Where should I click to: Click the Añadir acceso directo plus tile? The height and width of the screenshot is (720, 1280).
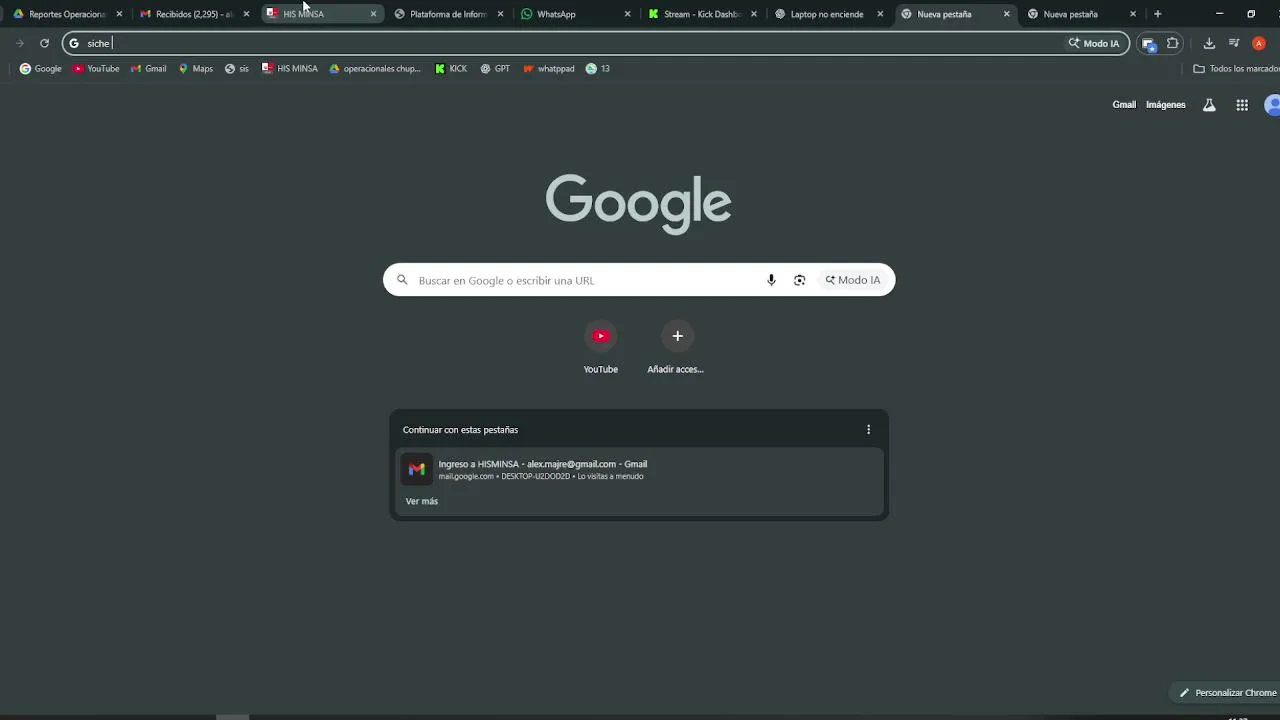click(677, 348)
